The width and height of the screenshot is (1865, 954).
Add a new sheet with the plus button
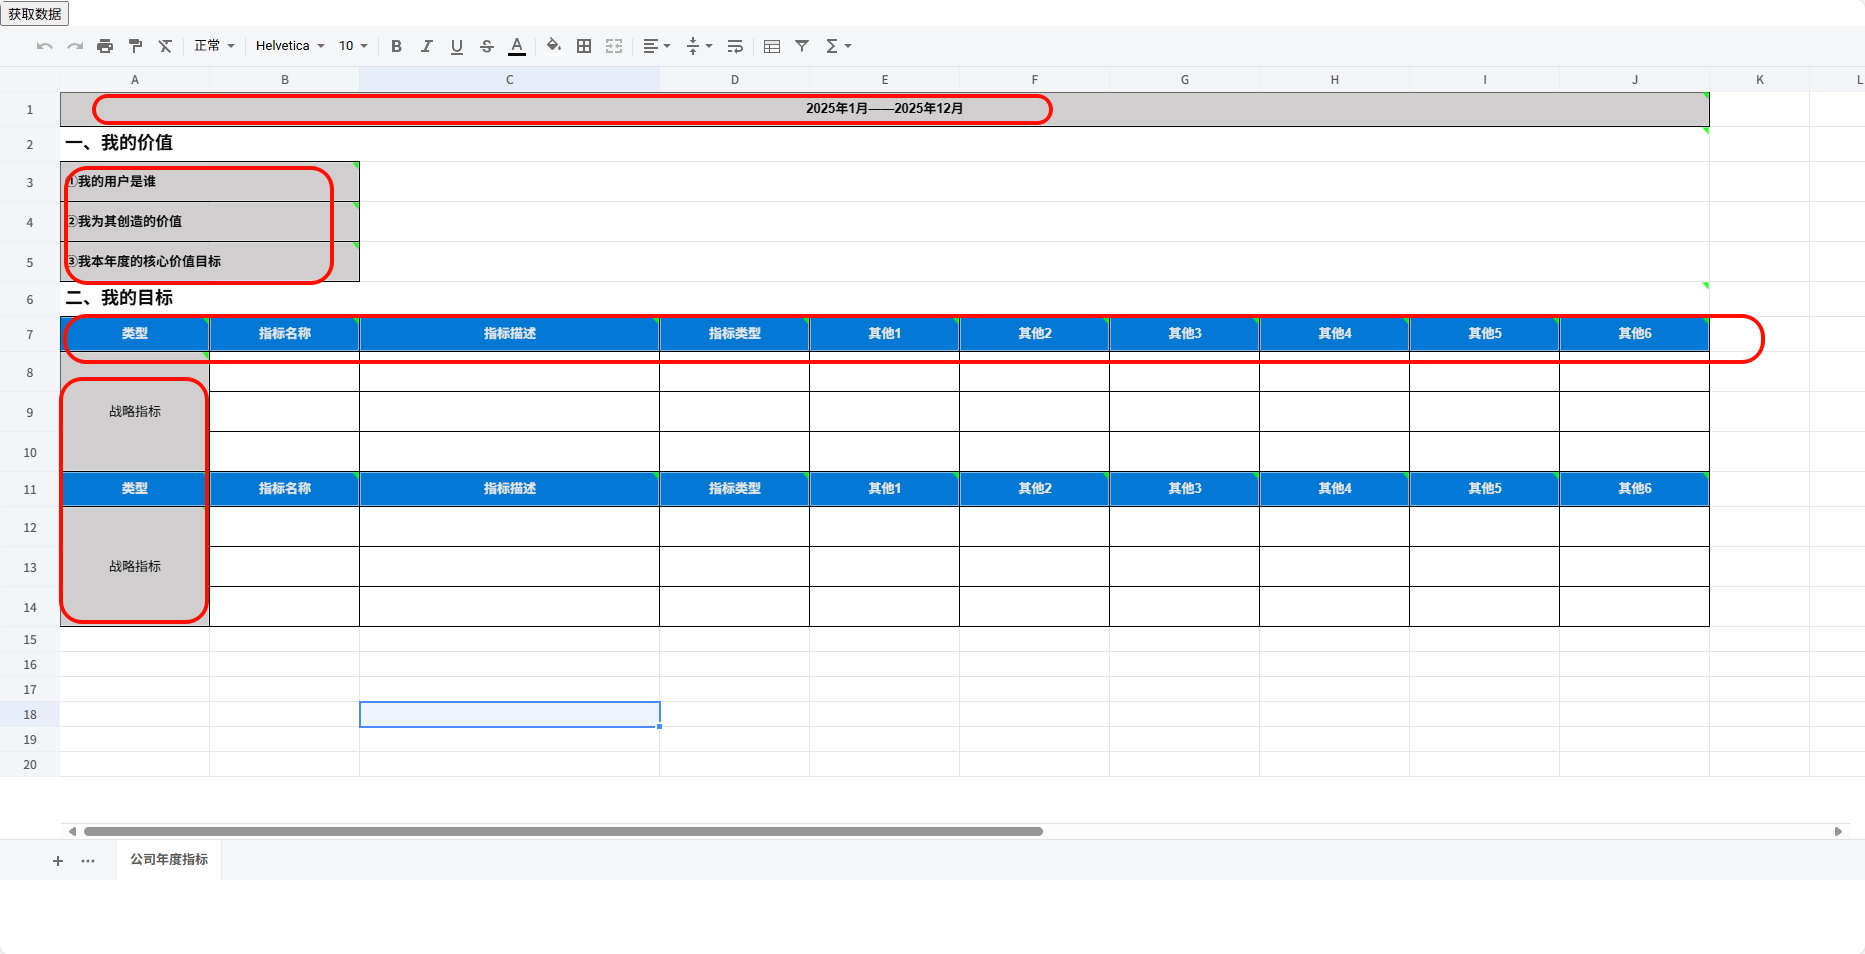pyautogui.click(x=57, y=860)
